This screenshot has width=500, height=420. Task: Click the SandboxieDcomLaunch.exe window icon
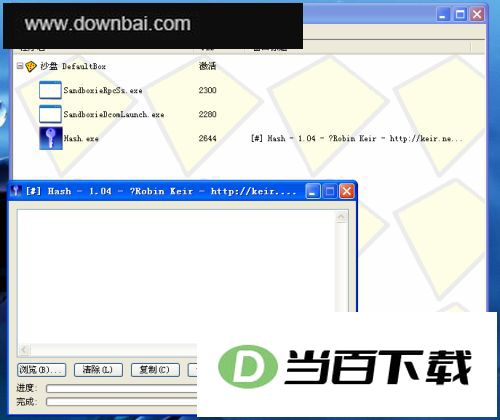click(50, 114)
